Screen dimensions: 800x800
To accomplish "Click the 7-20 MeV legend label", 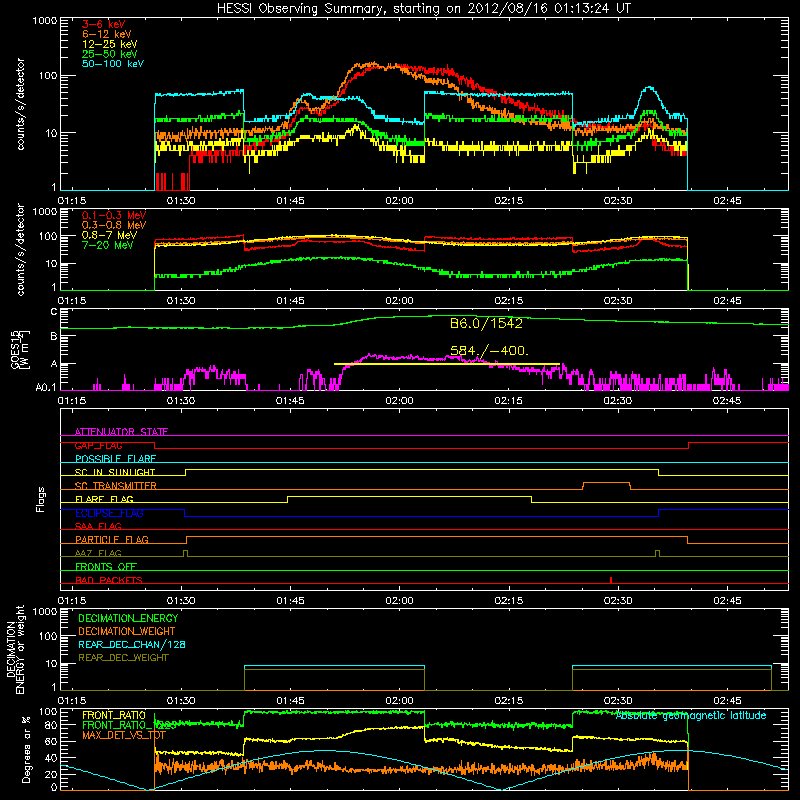I will click(108, 245).
